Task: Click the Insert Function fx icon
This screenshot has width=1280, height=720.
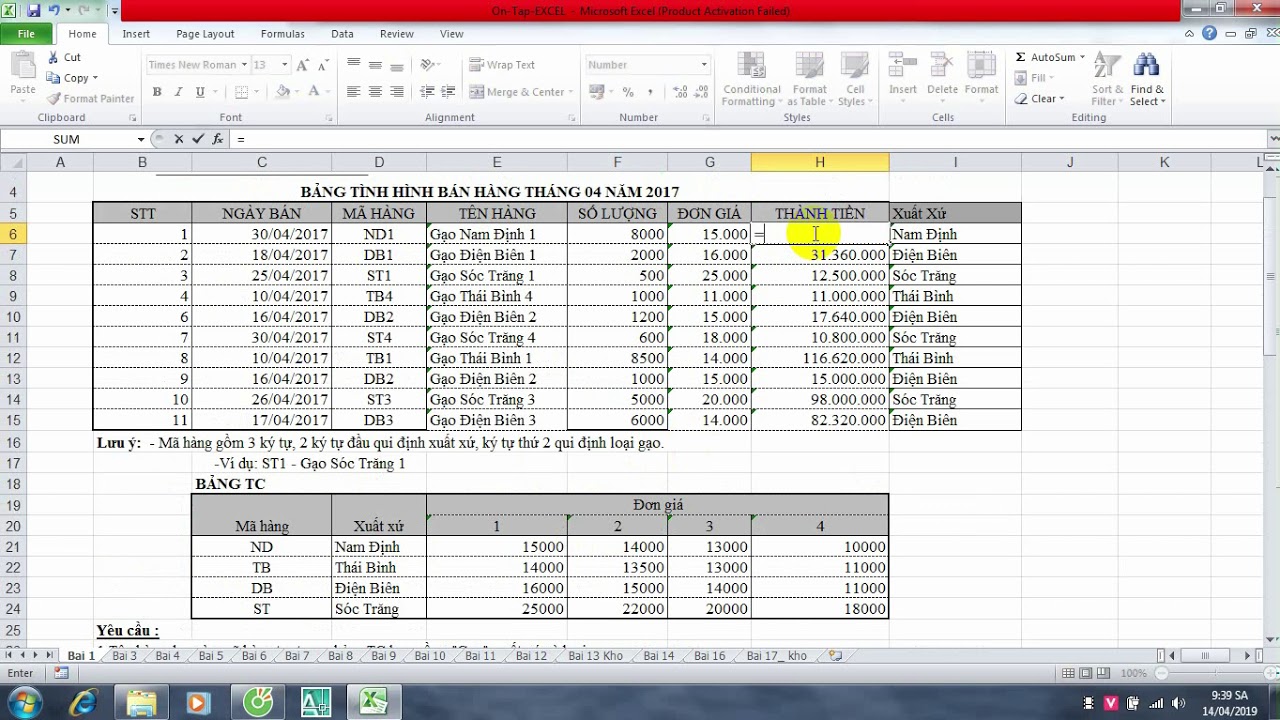Action: (218, 139)
